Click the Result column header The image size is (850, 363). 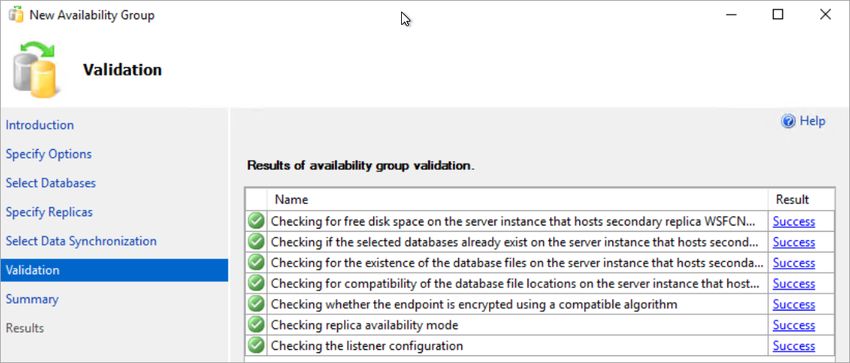point(801,199)
